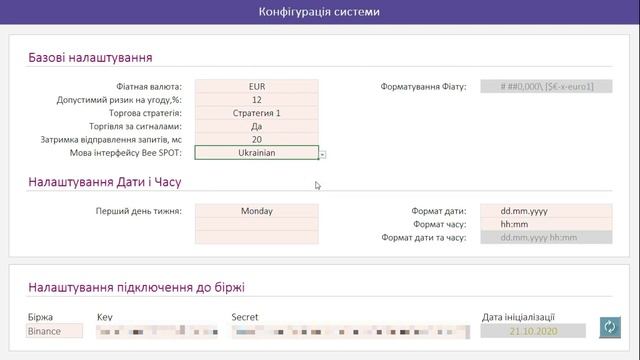Click the initialization date 21.10.2020
This screenshot has height=360, width=640.
click(x=533, y=331)
